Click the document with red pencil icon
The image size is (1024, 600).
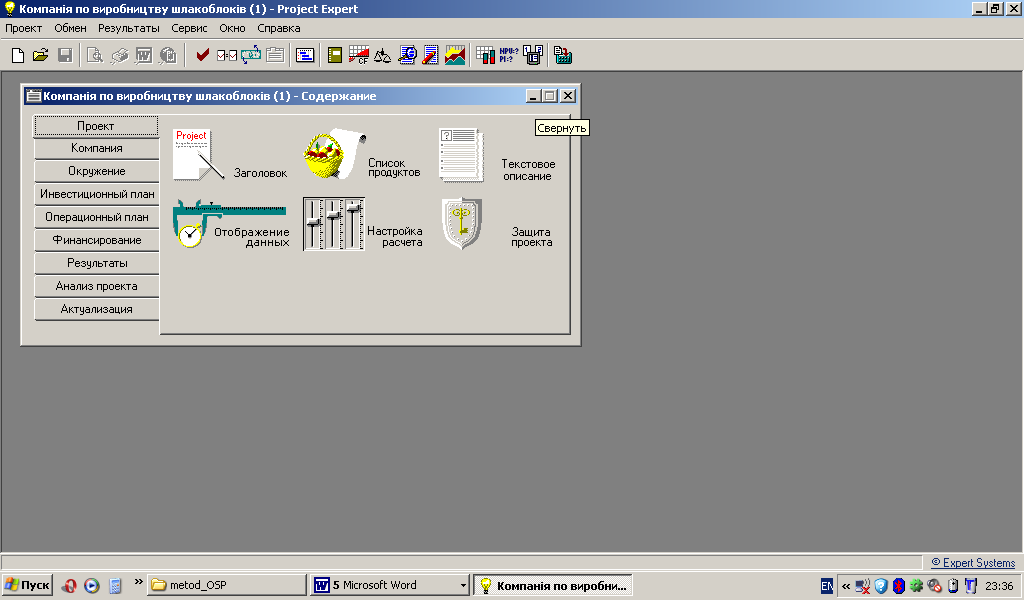[430, 55]
